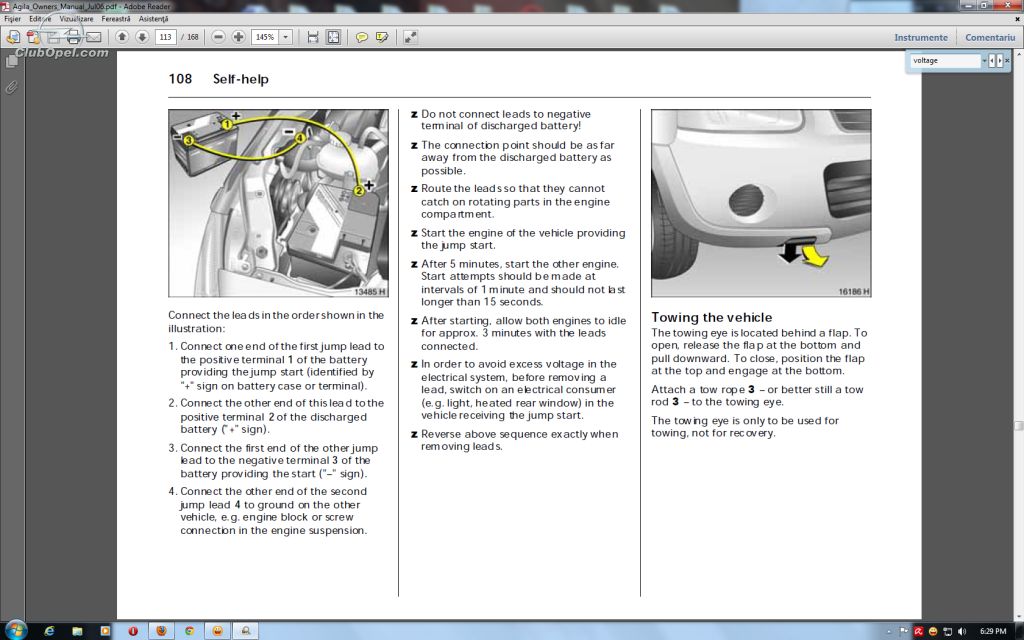Click the volume speaker tray icon
The height and width of the screenshot is (640, 1024).
(x=961, y=632)
